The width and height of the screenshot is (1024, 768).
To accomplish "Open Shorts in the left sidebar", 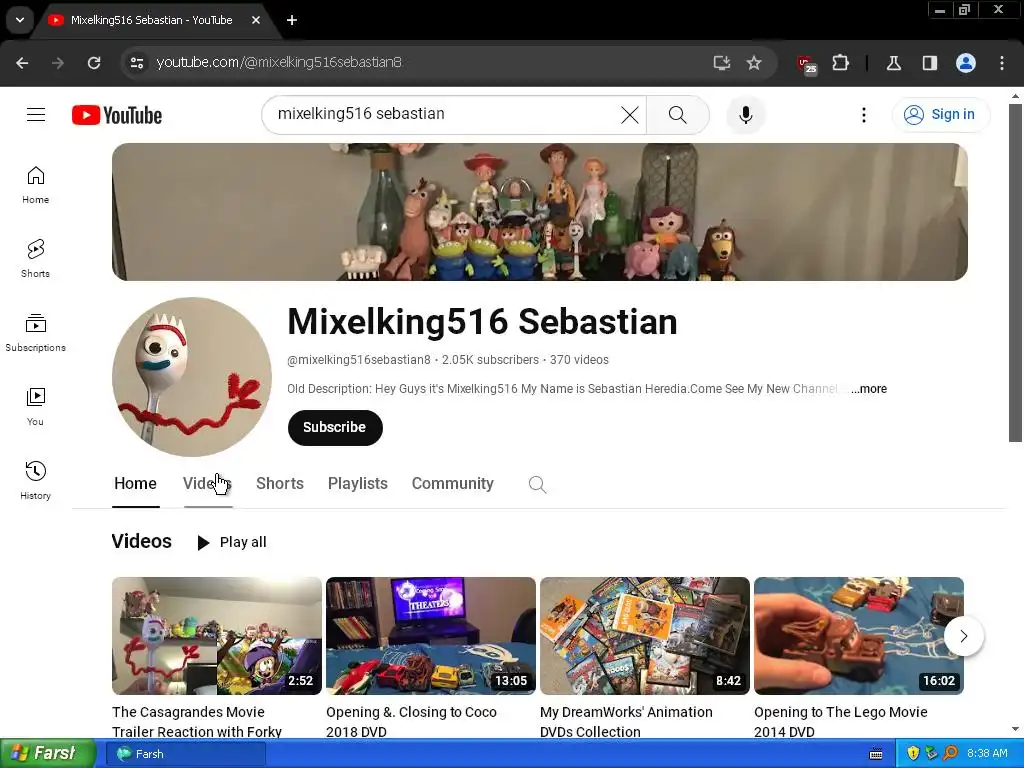I will click(35, 259).
